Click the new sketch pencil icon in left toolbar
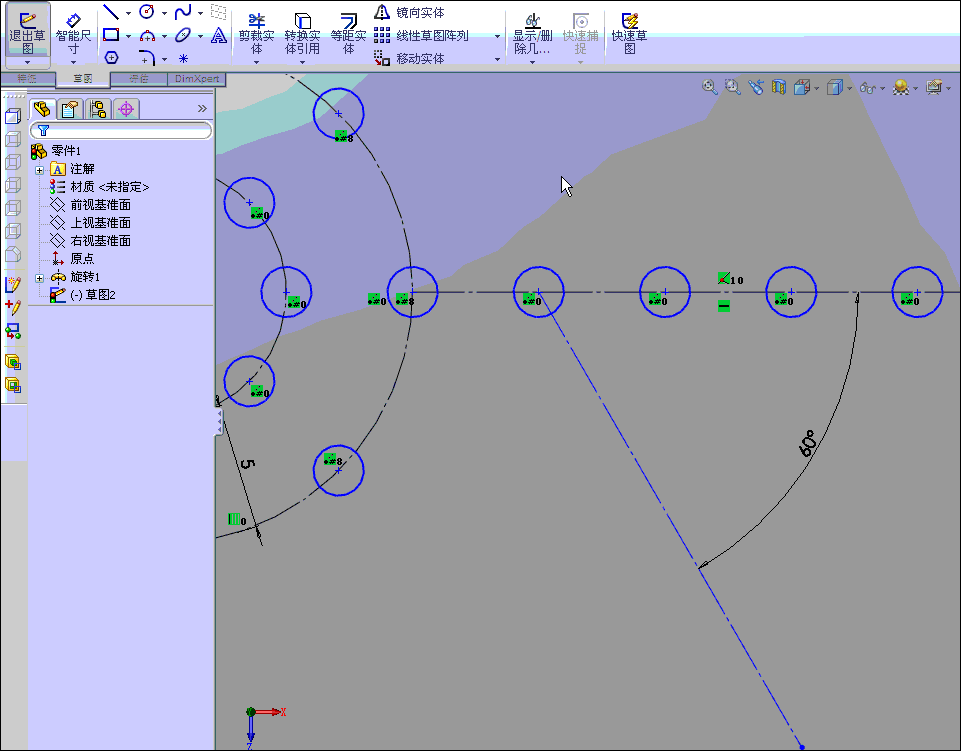Viewport: 961px width, 751px height. 13,284
